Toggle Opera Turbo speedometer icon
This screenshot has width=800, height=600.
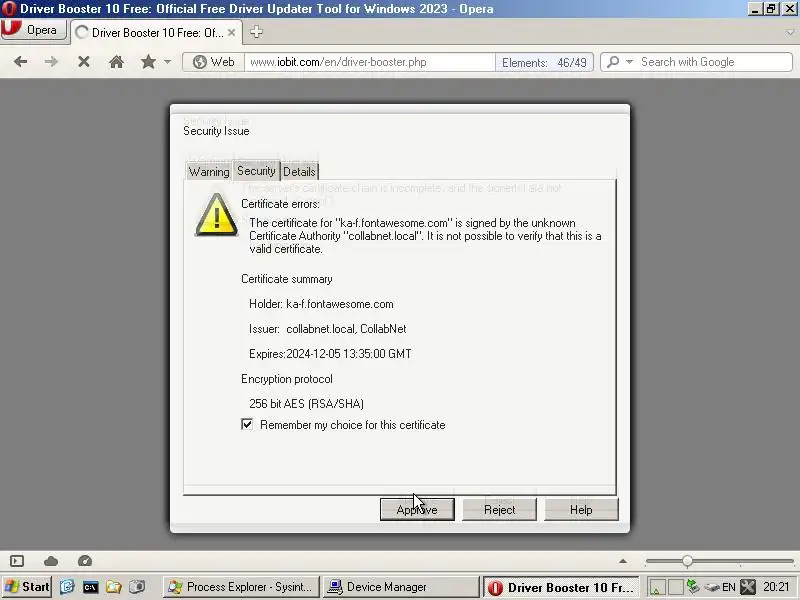[85, 561]
